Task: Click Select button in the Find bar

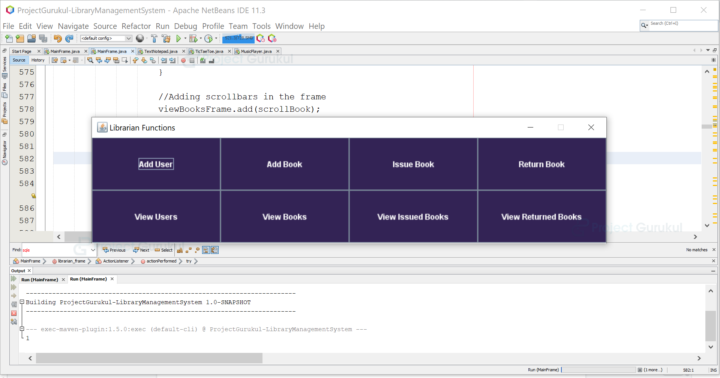Action: (x=163, y=250)
